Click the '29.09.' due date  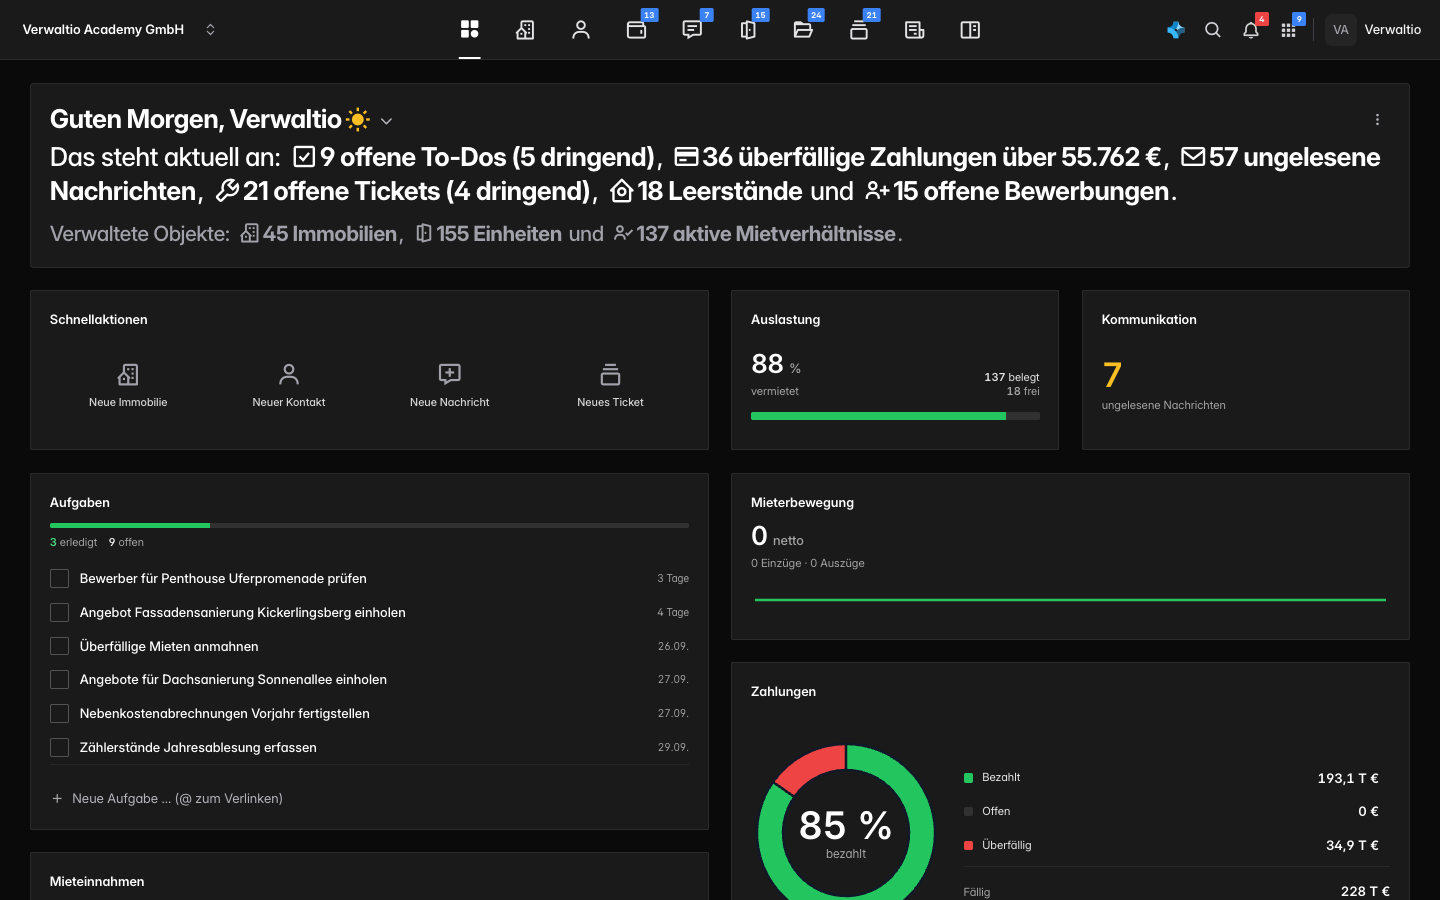(x=673, y=747)
